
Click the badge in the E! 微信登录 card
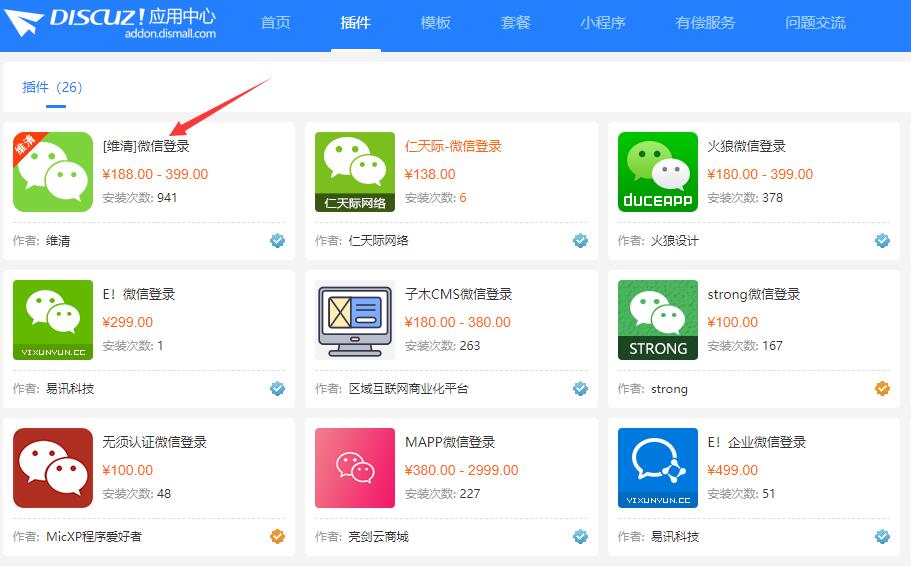(x=278, y=389)
